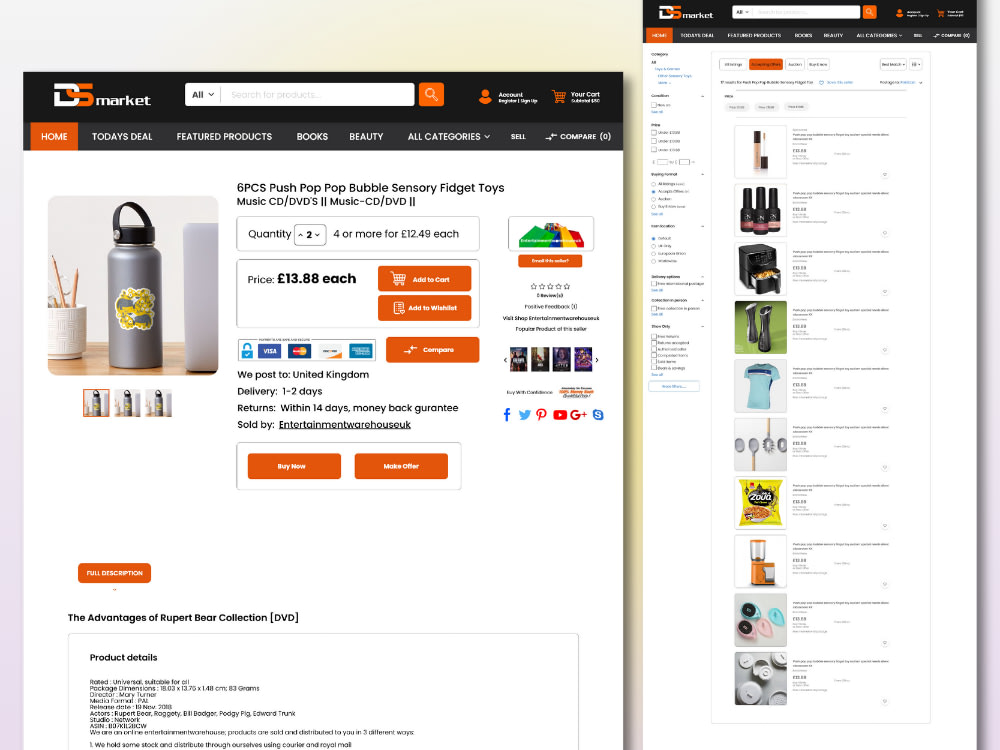Open the grid view layout dropdown
1000x750 pixels.
click(916, 64)
